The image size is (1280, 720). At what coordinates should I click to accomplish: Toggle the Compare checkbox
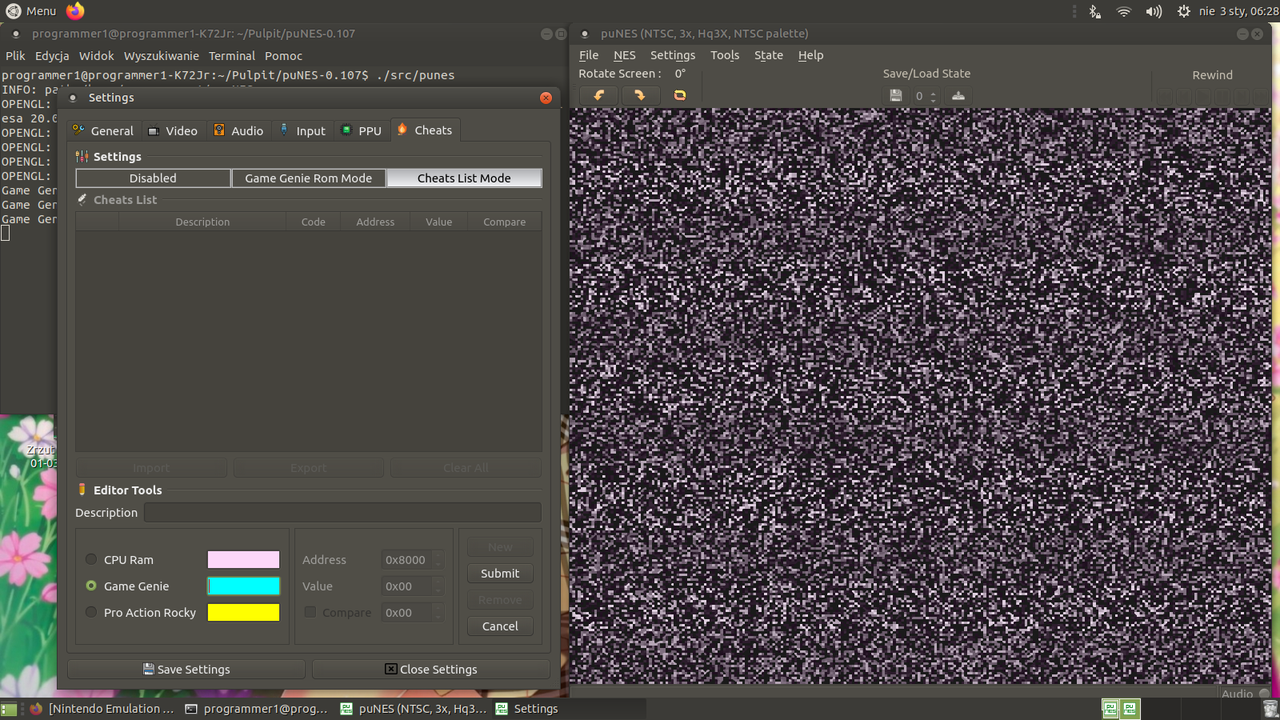point(310,612)
